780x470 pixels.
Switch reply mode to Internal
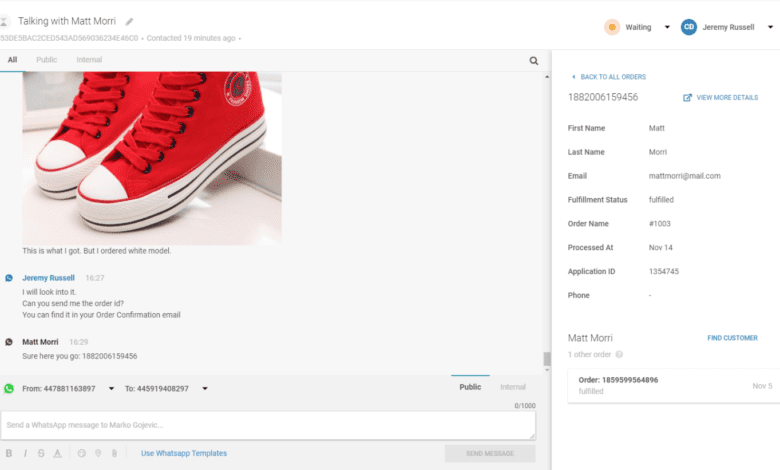(x=513, y=387)
